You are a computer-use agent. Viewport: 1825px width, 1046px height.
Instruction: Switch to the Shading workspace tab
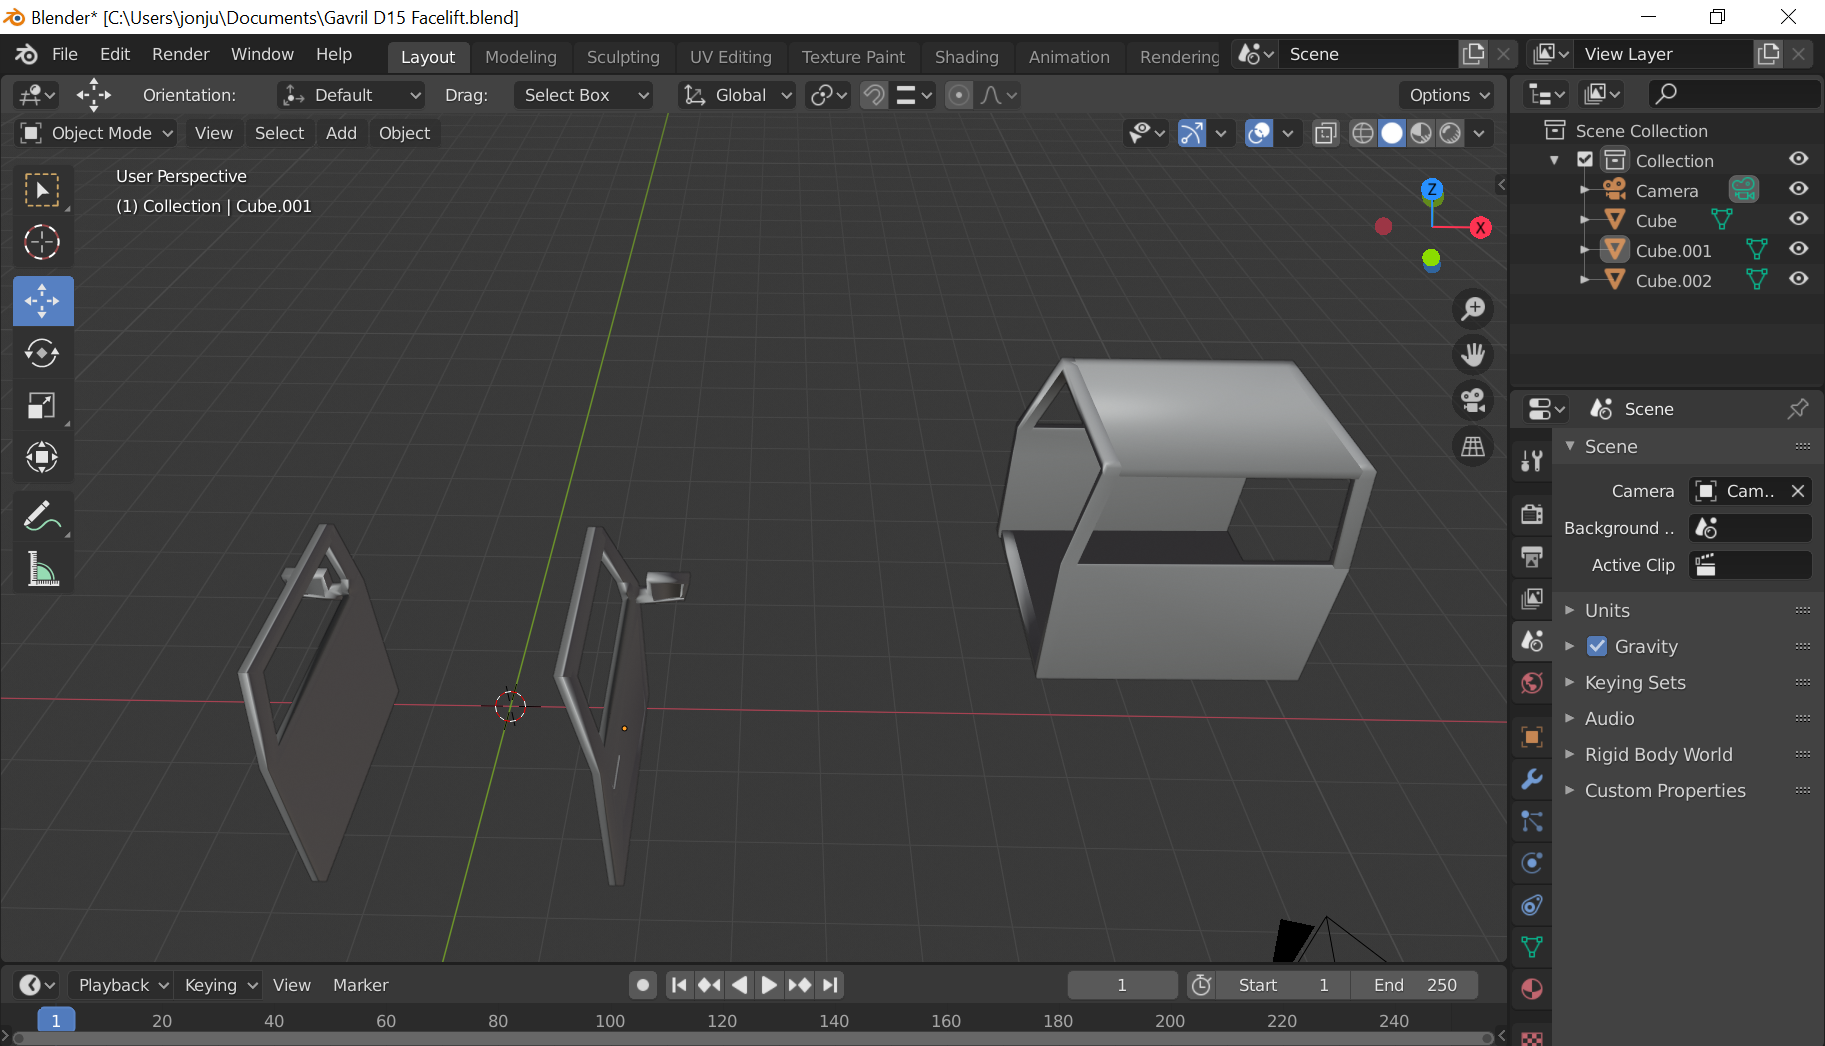pos(967,57)
